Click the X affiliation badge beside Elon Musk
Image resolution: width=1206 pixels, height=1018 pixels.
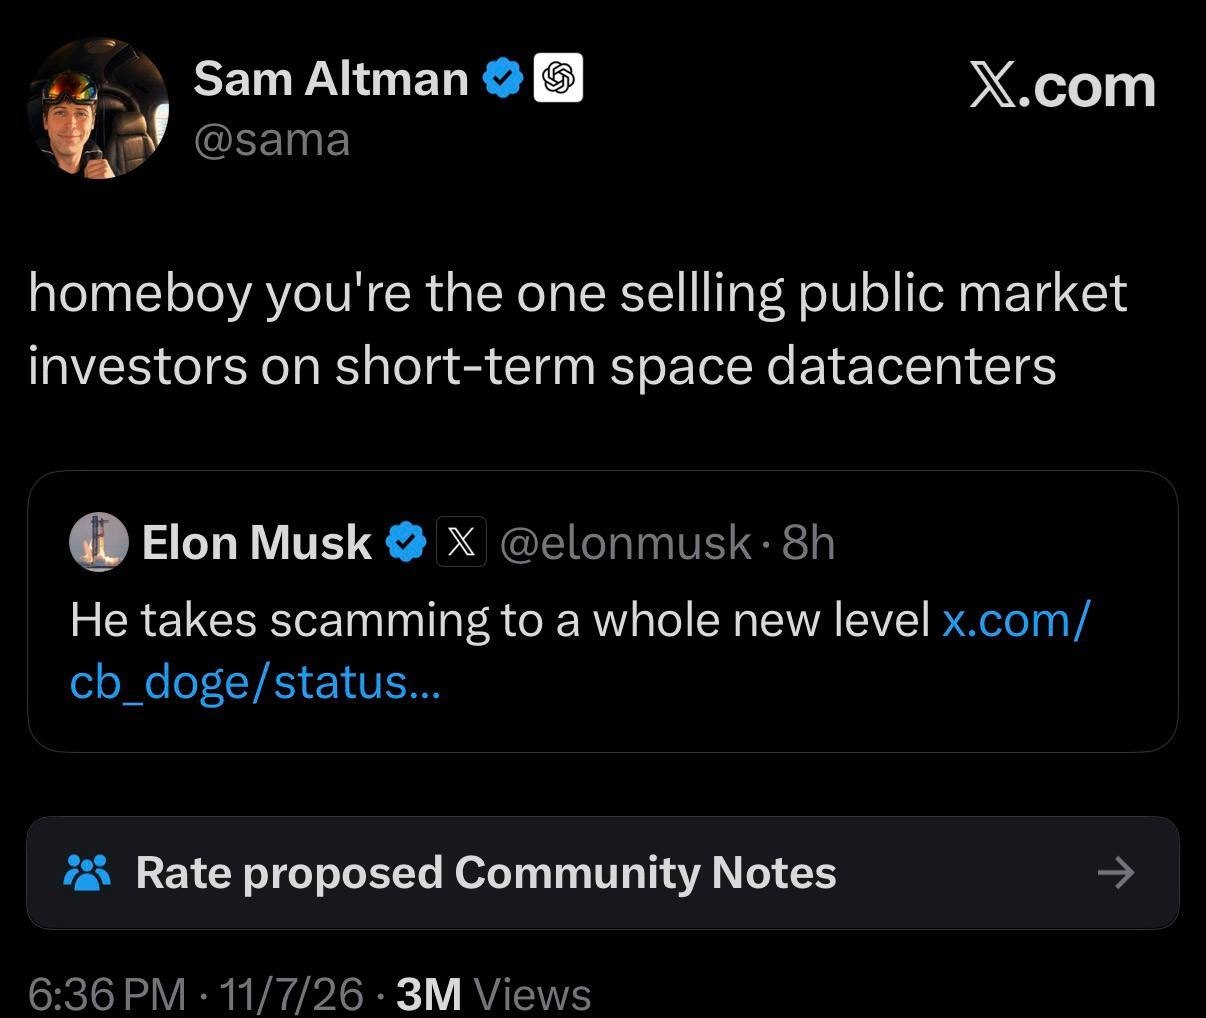(x=460, y=542)
